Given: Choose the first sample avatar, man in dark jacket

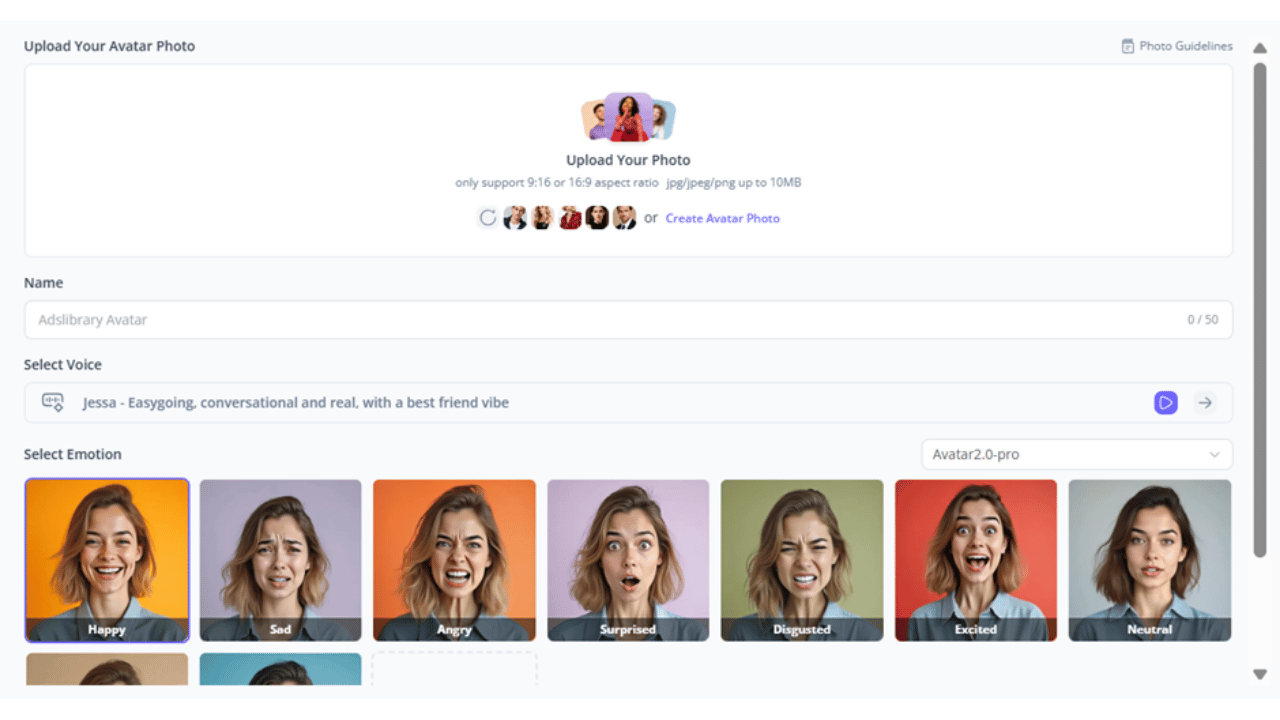Looking at the screenshot, I should (515, 218).
